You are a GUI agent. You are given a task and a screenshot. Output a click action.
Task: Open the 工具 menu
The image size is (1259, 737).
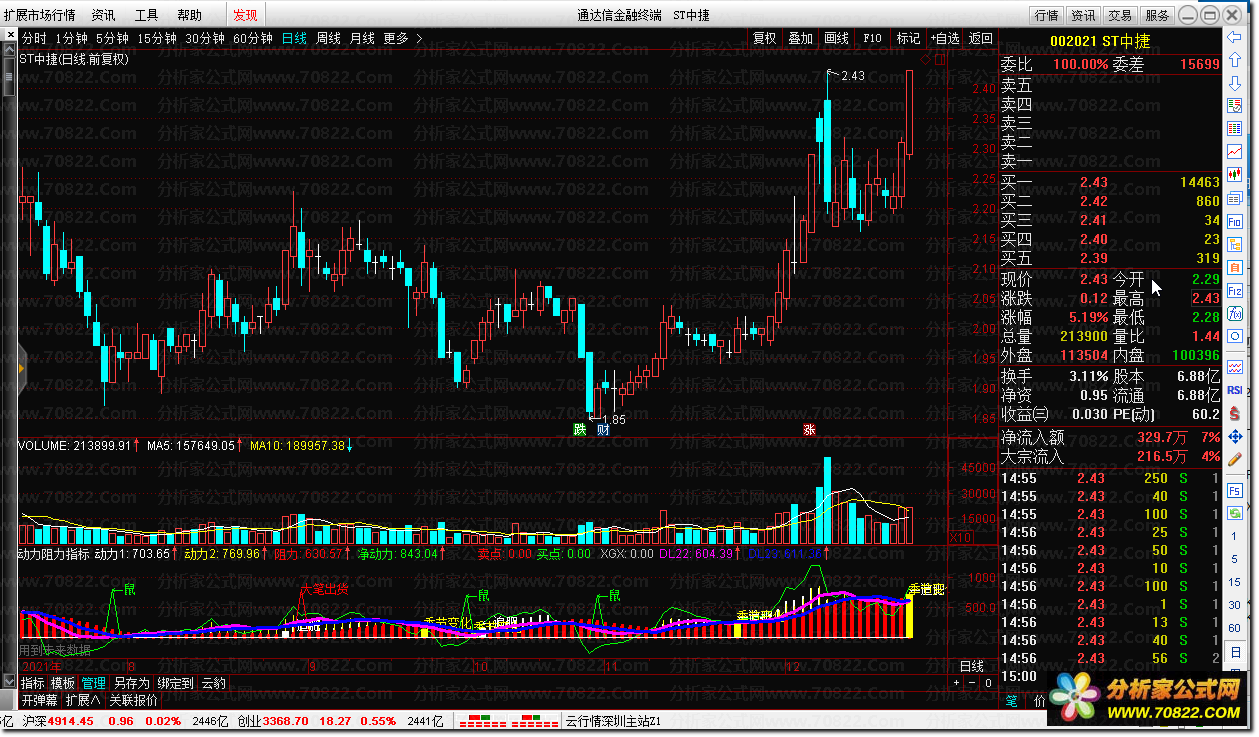click(x=146, y=15)
